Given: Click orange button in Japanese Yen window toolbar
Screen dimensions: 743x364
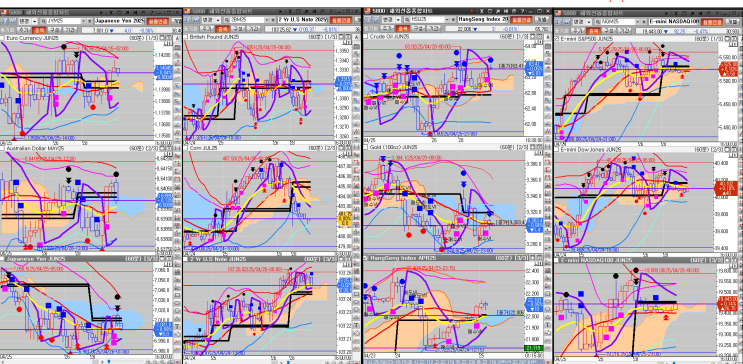Looking at the screenshot, I should pyautogui.click(x=158, y=21).
